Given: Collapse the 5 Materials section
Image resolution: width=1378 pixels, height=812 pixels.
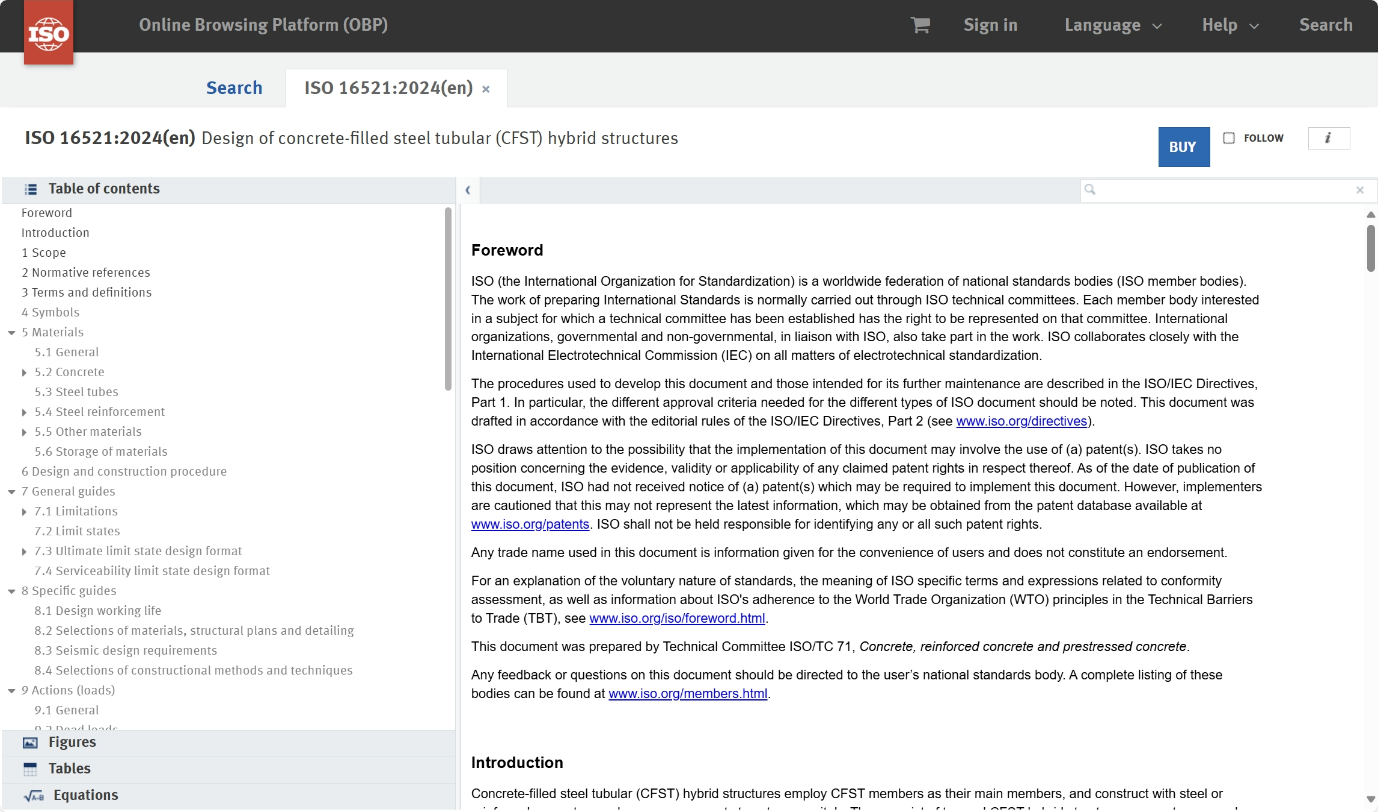Looking at the screenshot, I should click(11, 332).
